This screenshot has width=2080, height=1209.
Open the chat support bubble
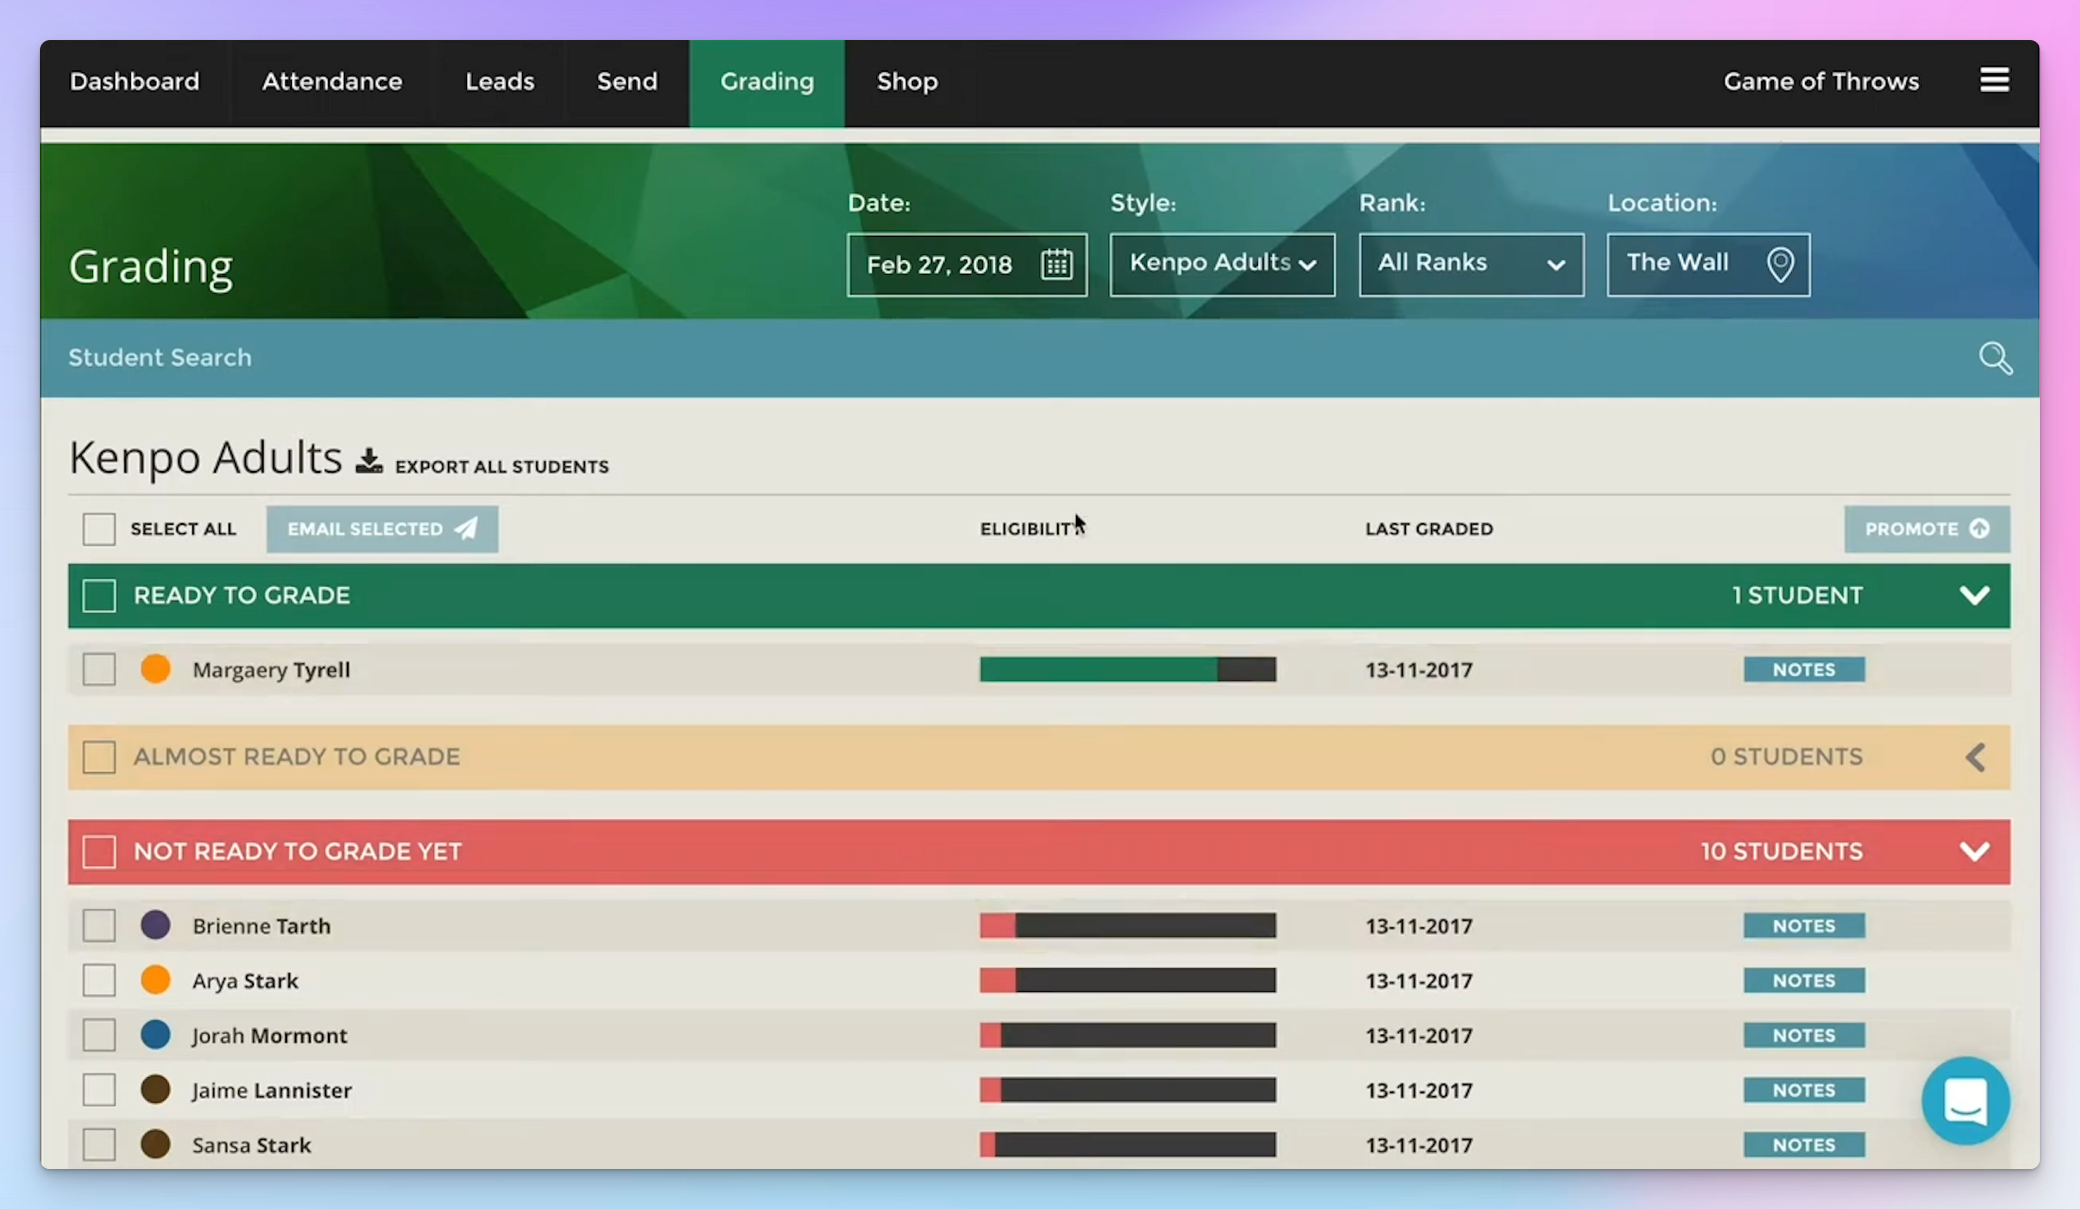[1965, 1101]
